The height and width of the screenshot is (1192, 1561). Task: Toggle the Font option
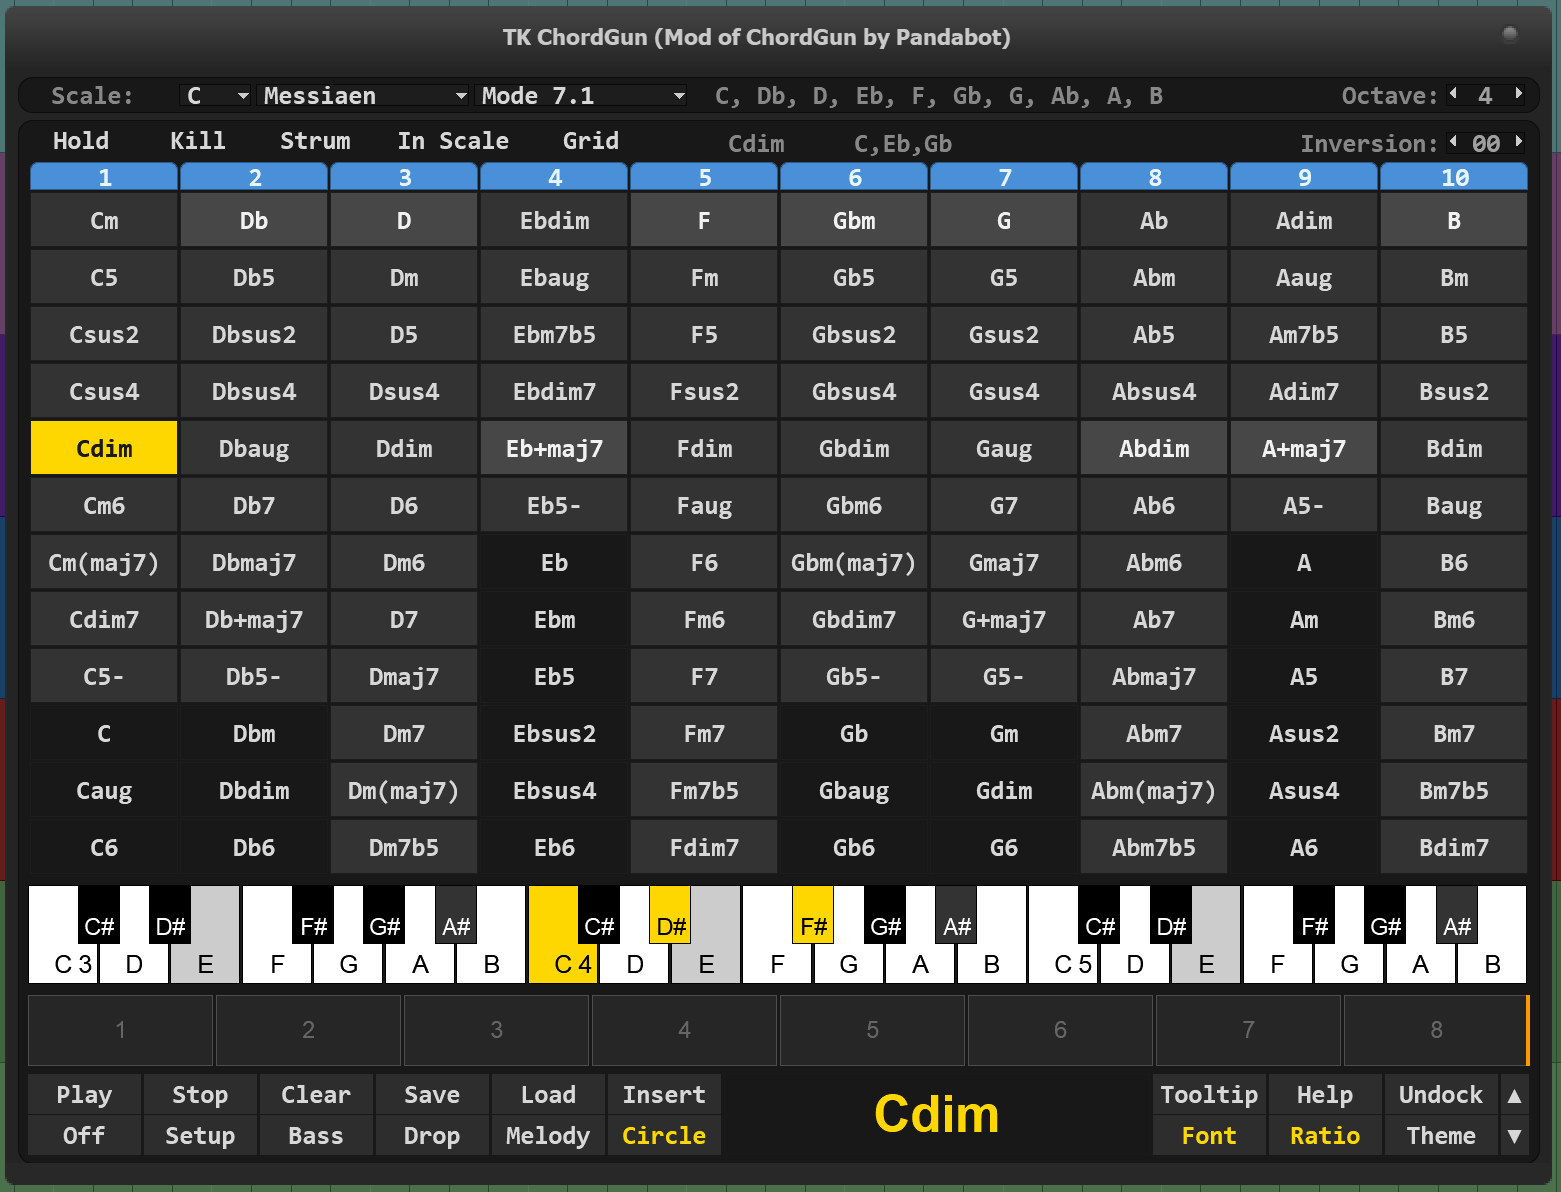pos(1209,1136)
